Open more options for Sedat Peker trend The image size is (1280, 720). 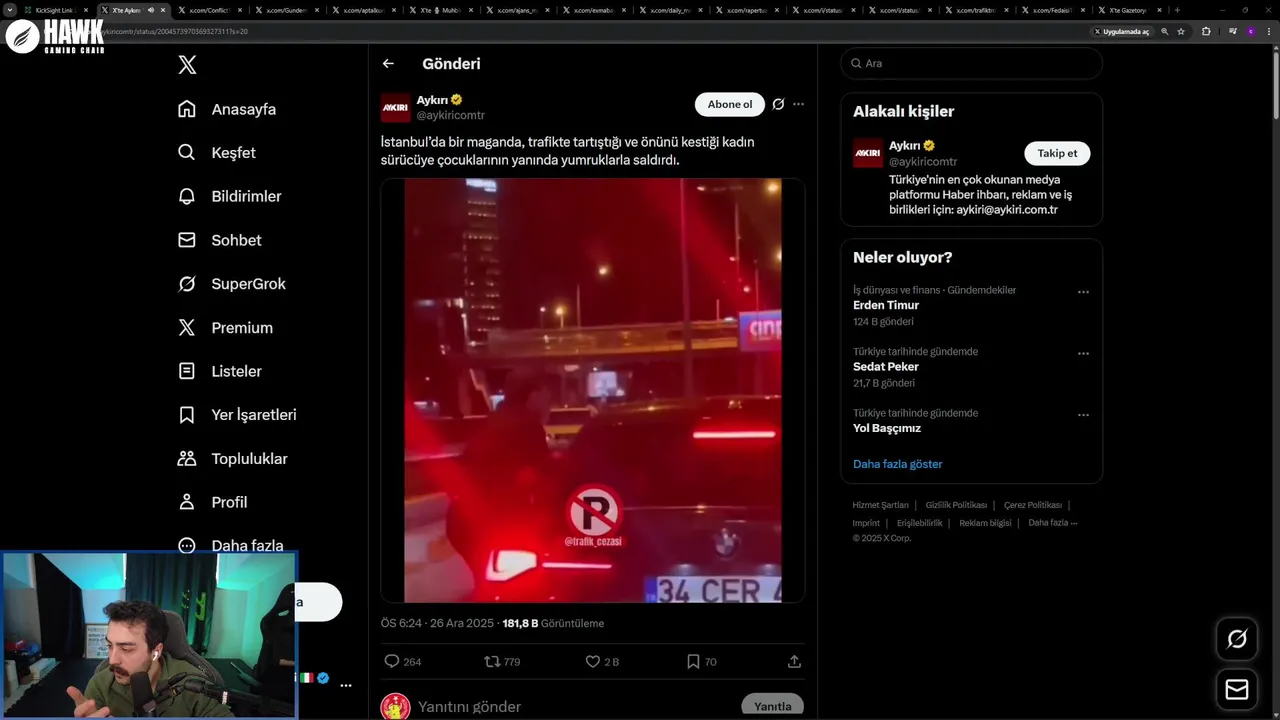(1083, 354)
